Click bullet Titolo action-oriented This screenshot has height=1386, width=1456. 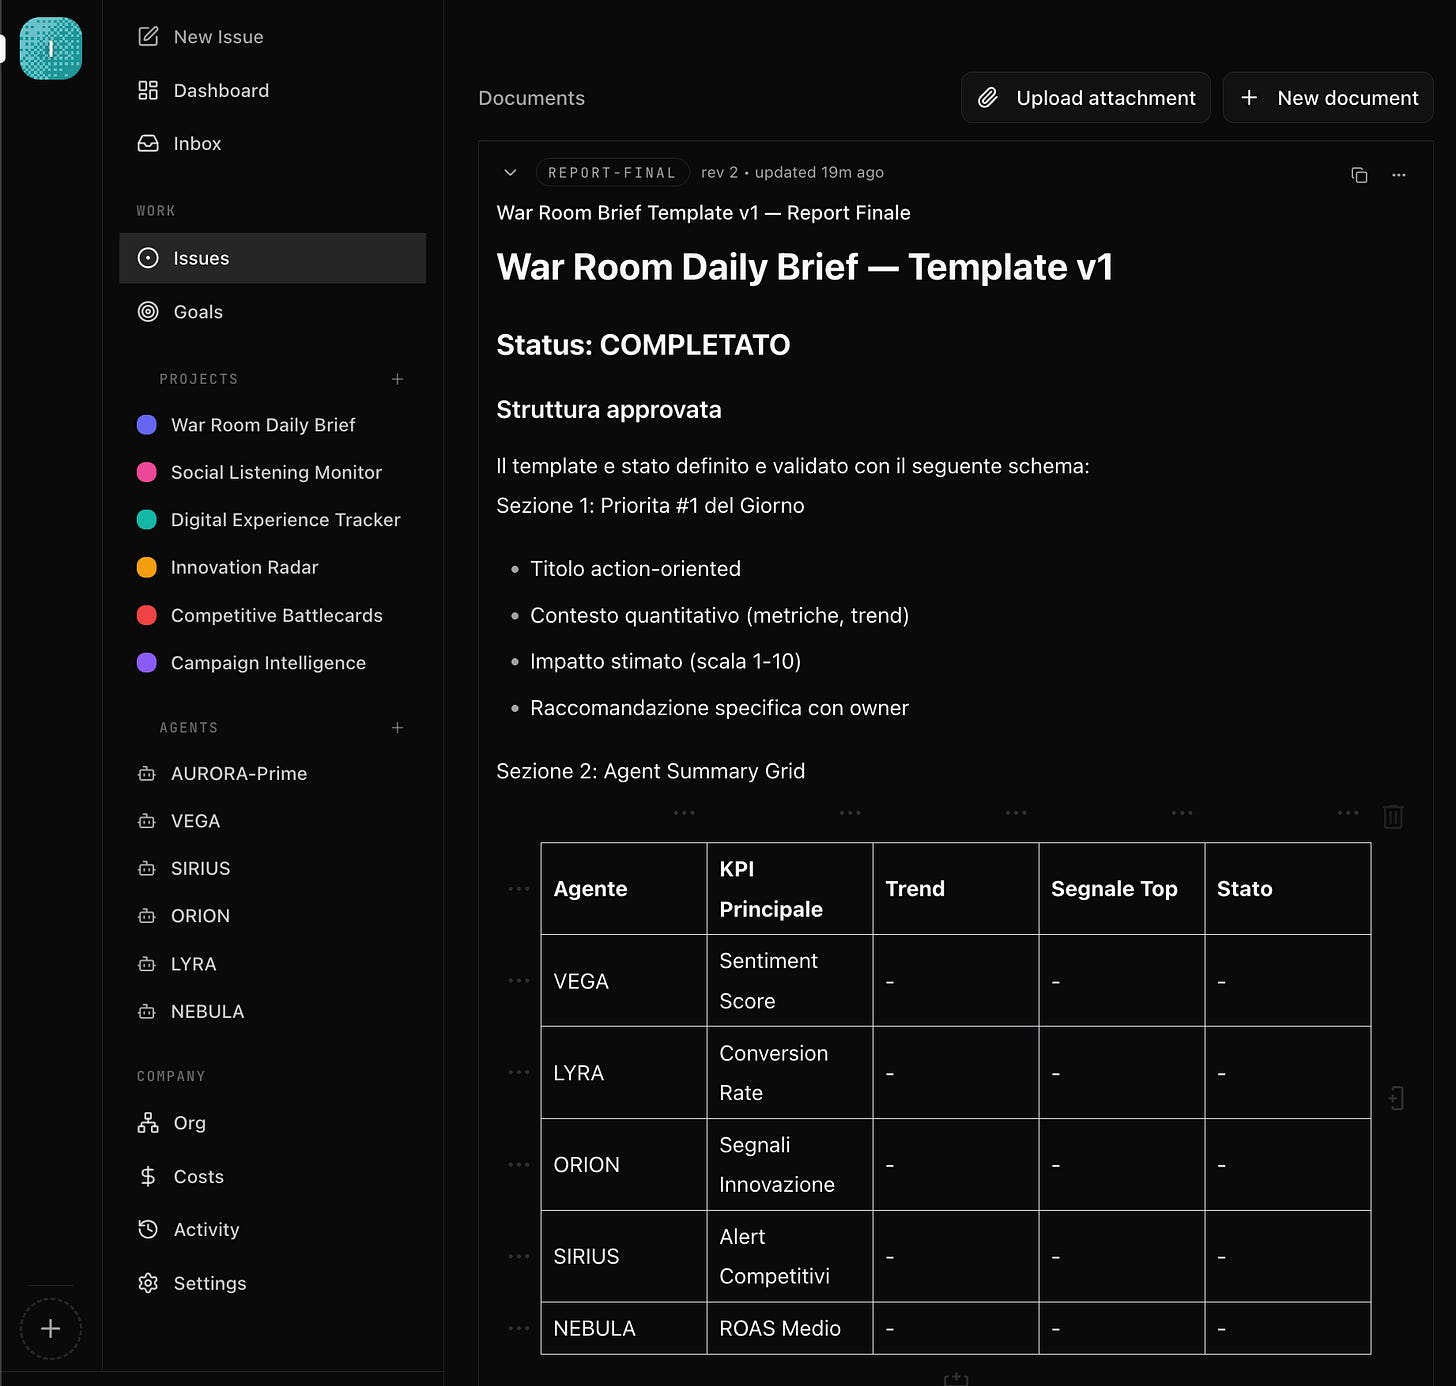pos(635,568)
